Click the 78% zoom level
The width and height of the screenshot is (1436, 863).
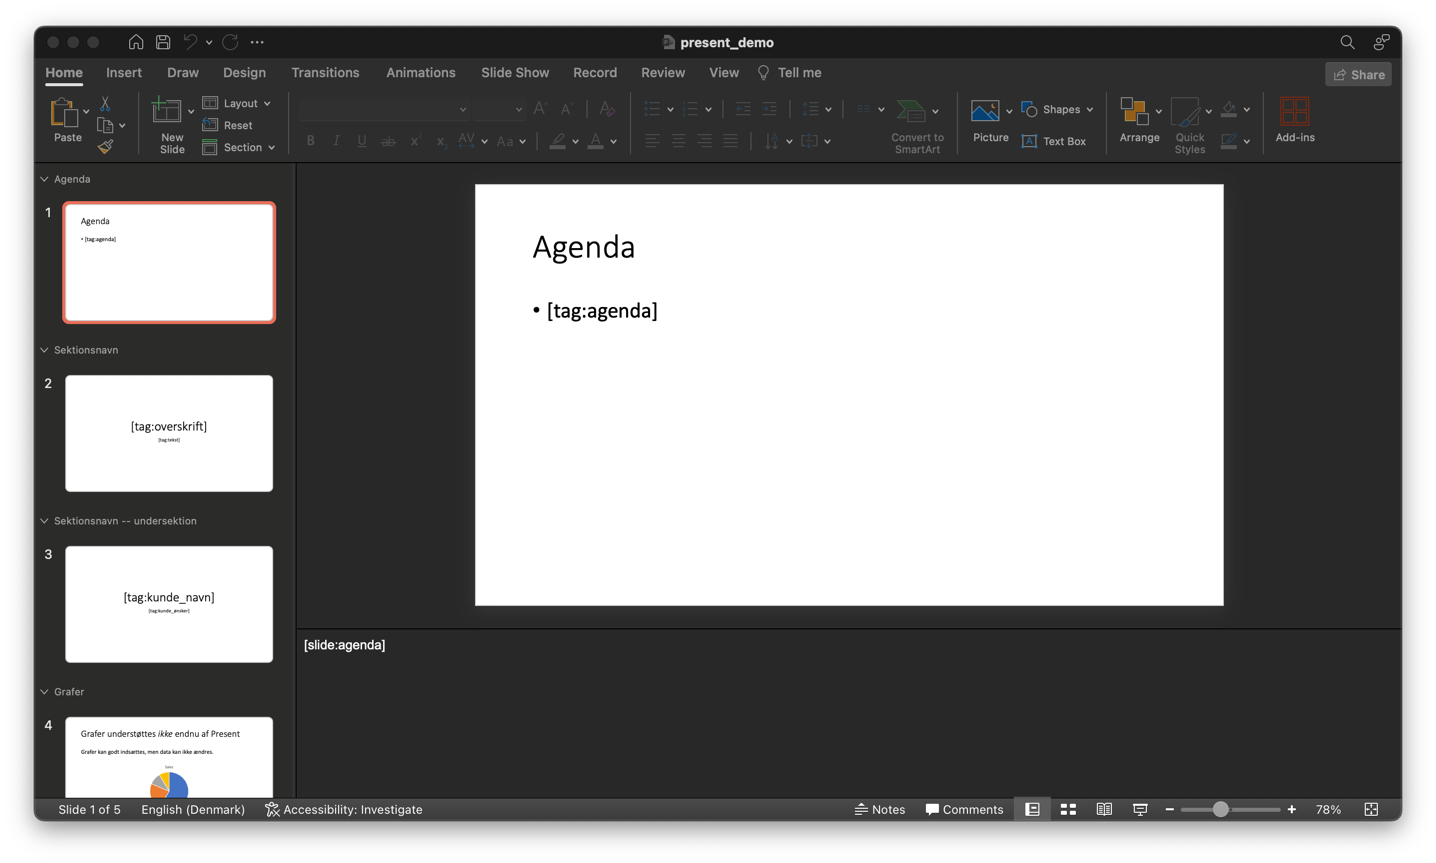(x=1328, y=809)
